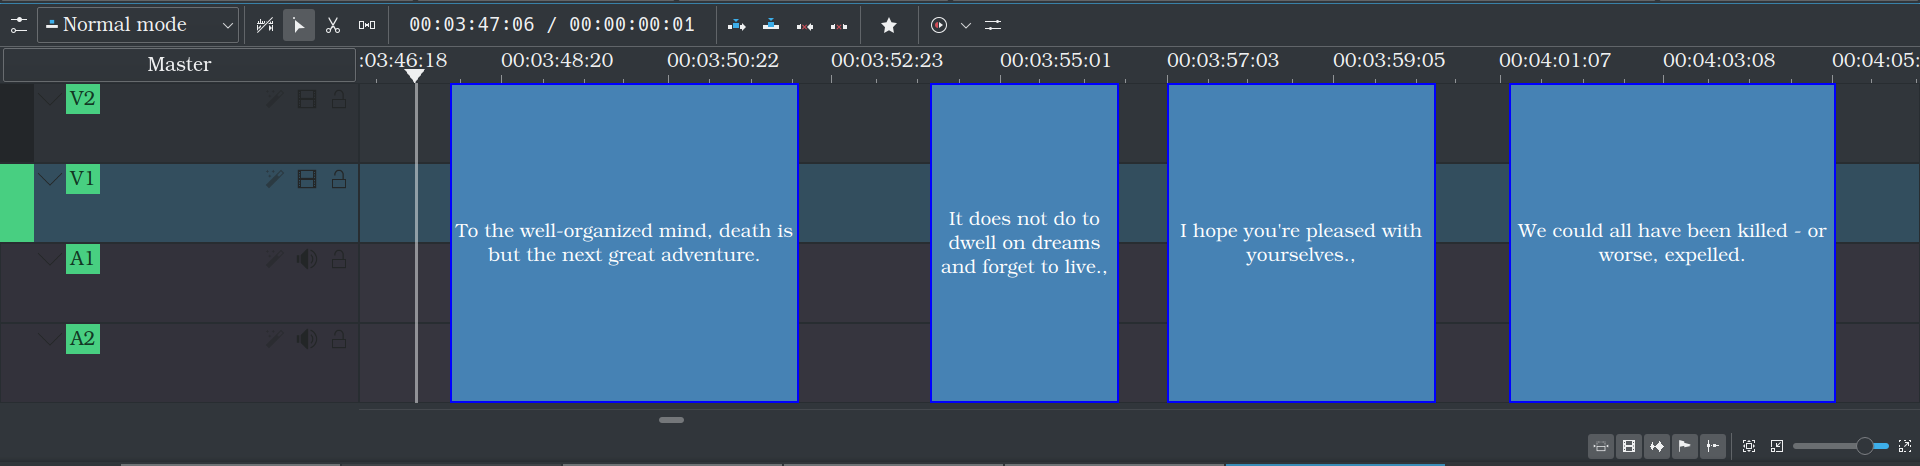Select the V2 track label
Viewport: 1920px width, 466px height.
[83, 99]
